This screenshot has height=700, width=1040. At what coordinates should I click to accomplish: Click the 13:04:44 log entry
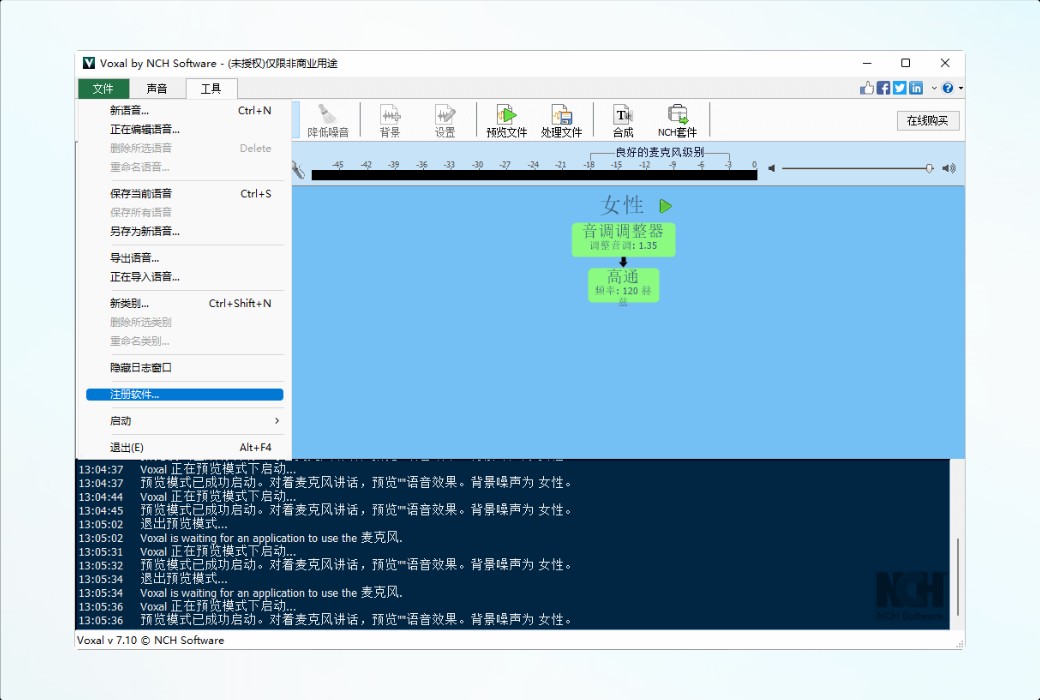[187, 497]
